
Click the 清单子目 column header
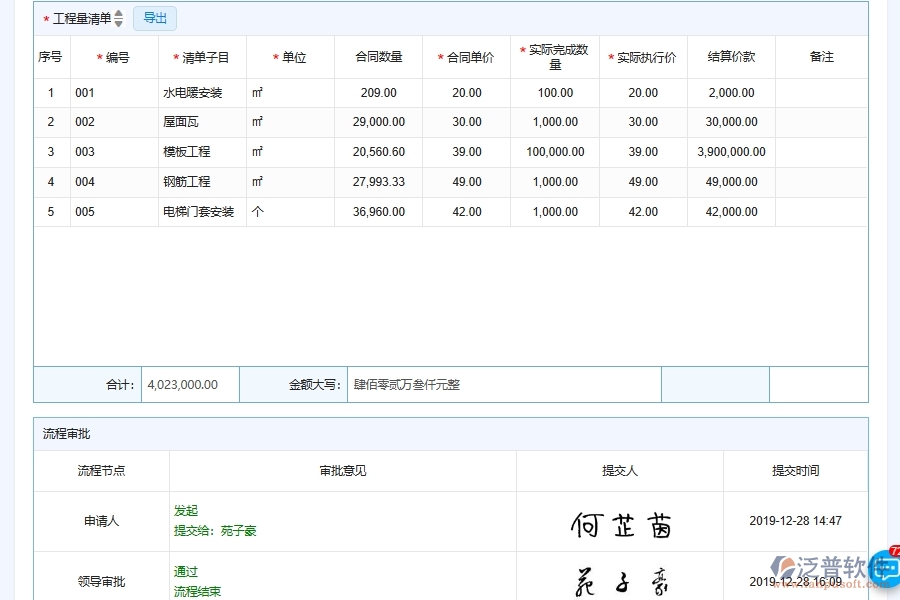tap(200, 57)
